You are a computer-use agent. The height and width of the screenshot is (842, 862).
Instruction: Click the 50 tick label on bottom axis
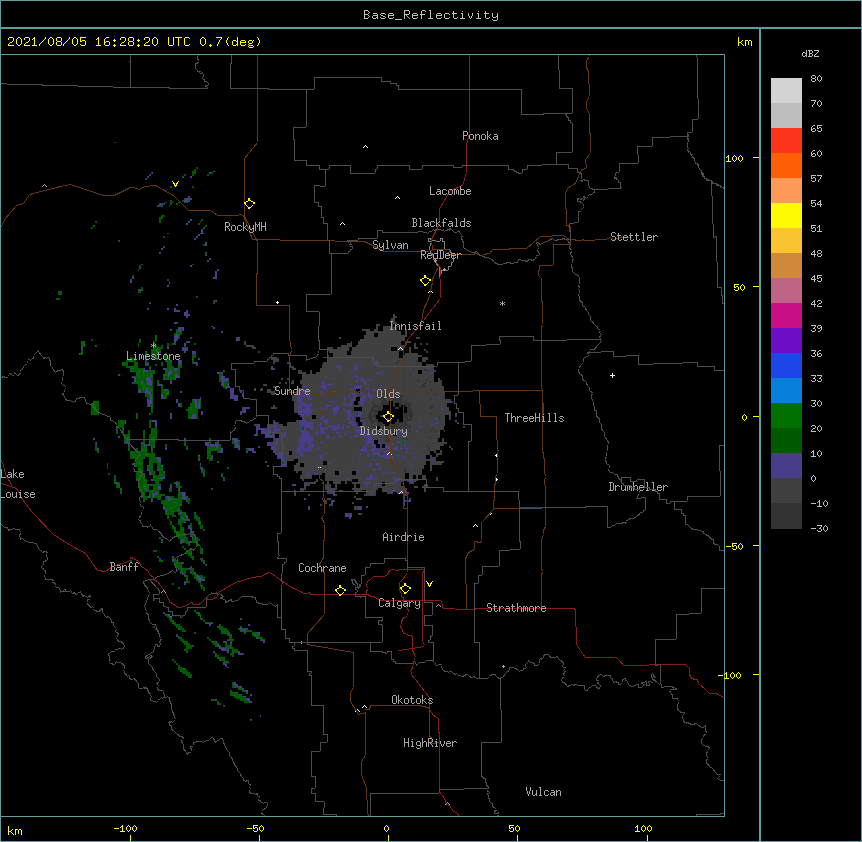514,828
